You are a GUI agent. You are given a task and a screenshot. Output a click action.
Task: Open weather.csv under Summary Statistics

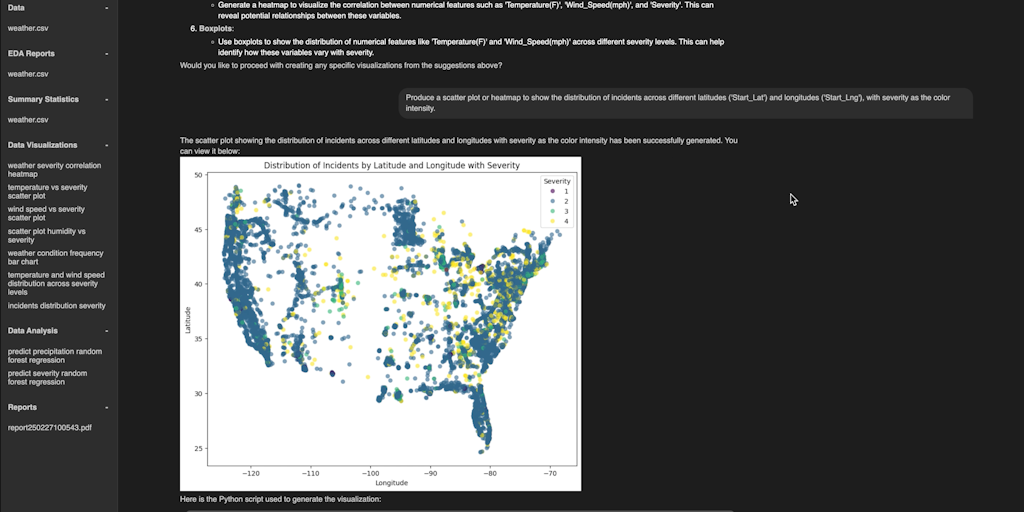pos(28,120)
